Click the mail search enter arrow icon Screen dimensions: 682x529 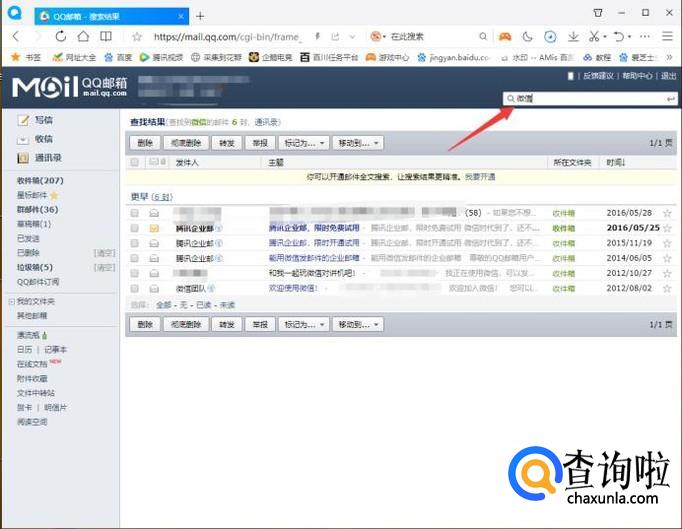(670, 99)
